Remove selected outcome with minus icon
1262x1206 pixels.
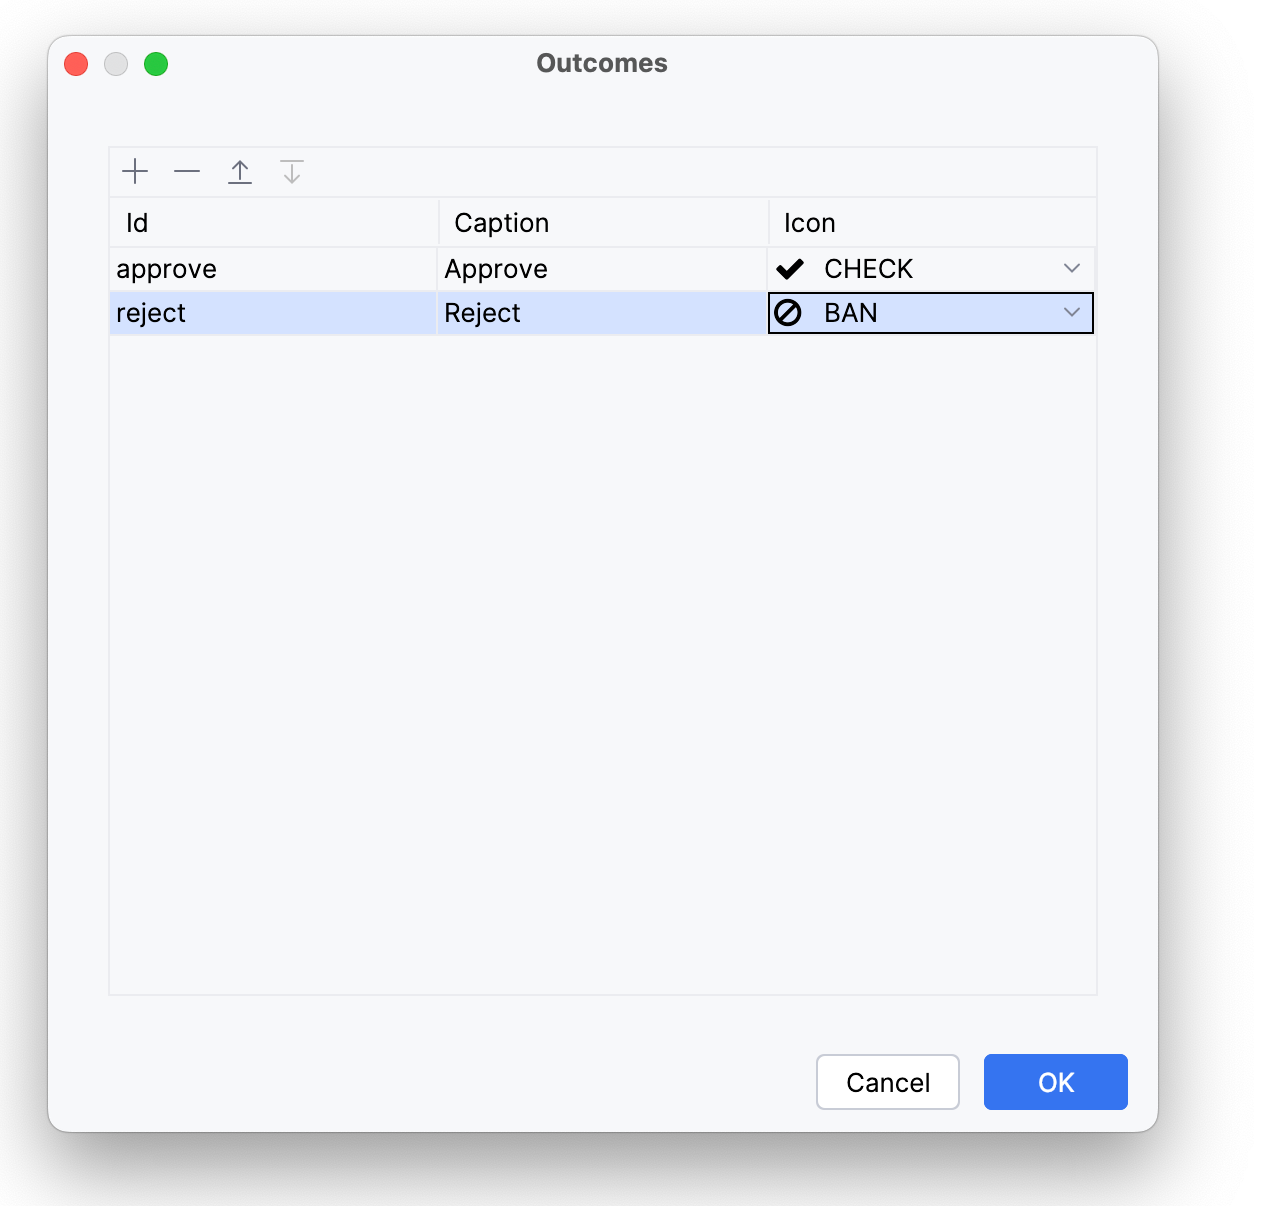coord(187,172)
